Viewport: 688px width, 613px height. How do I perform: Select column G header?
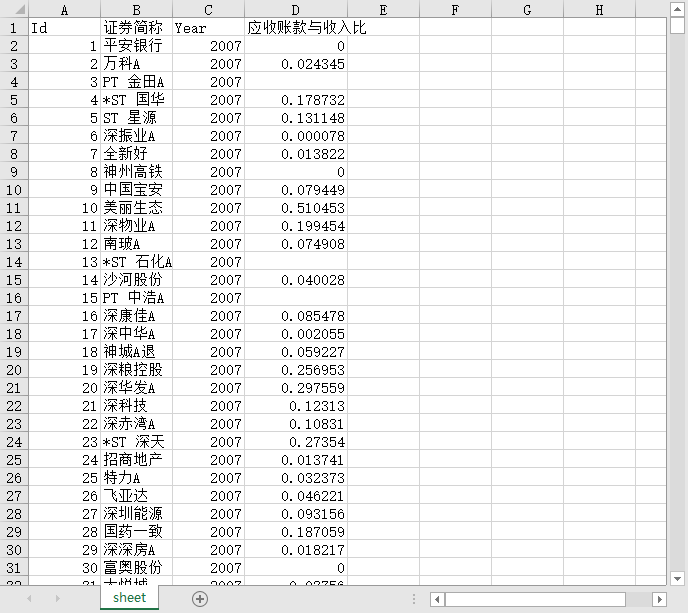point(527,10)
